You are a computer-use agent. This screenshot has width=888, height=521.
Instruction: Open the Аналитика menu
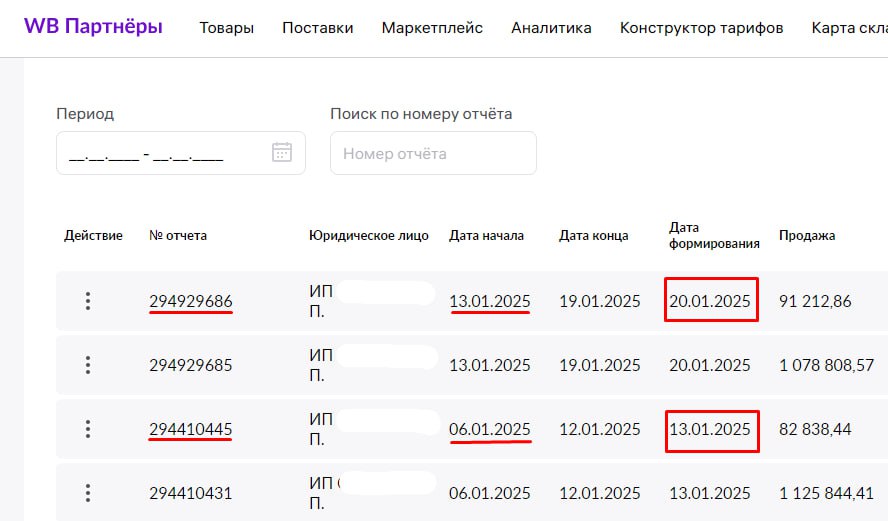coord(551,28)
